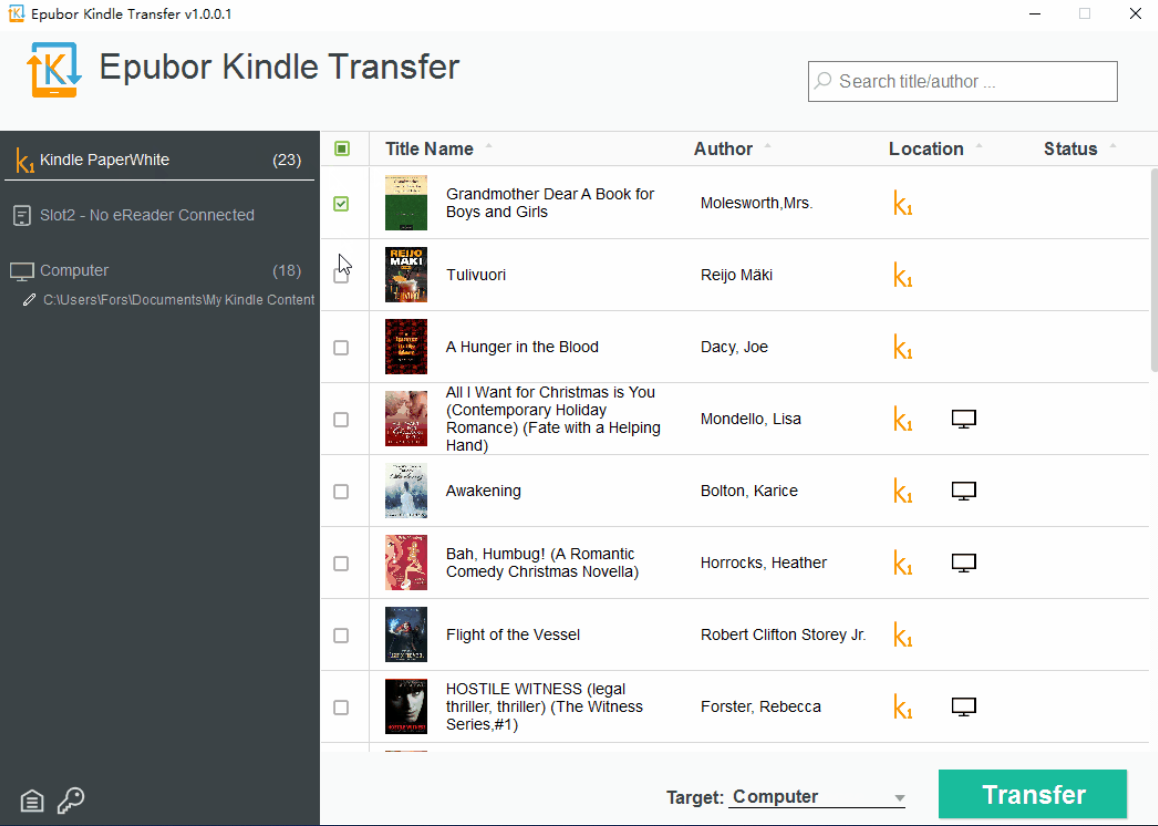The width and height of the screenshot is (1158, 826).
Task: Open the Target Computer dropdown
Action: click(x=817, y=797)
